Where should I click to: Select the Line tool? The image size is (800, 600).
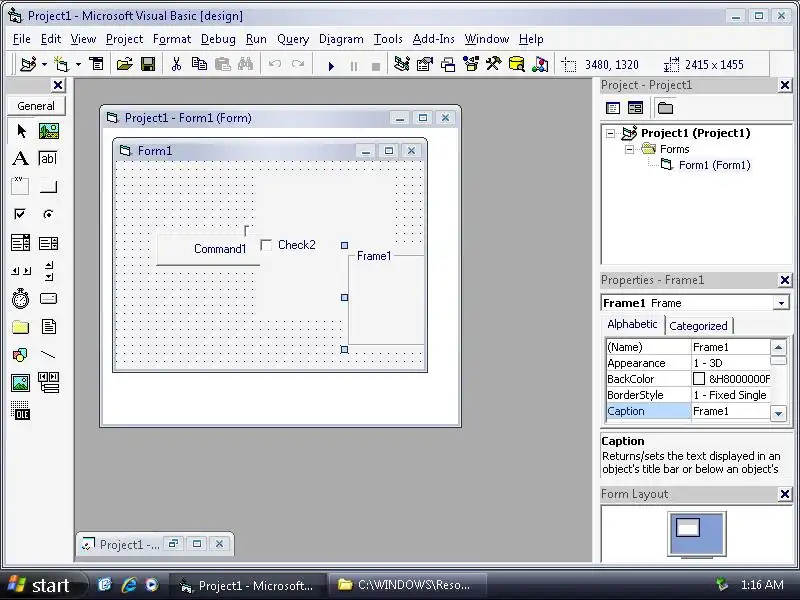click(x=49, y=355)
